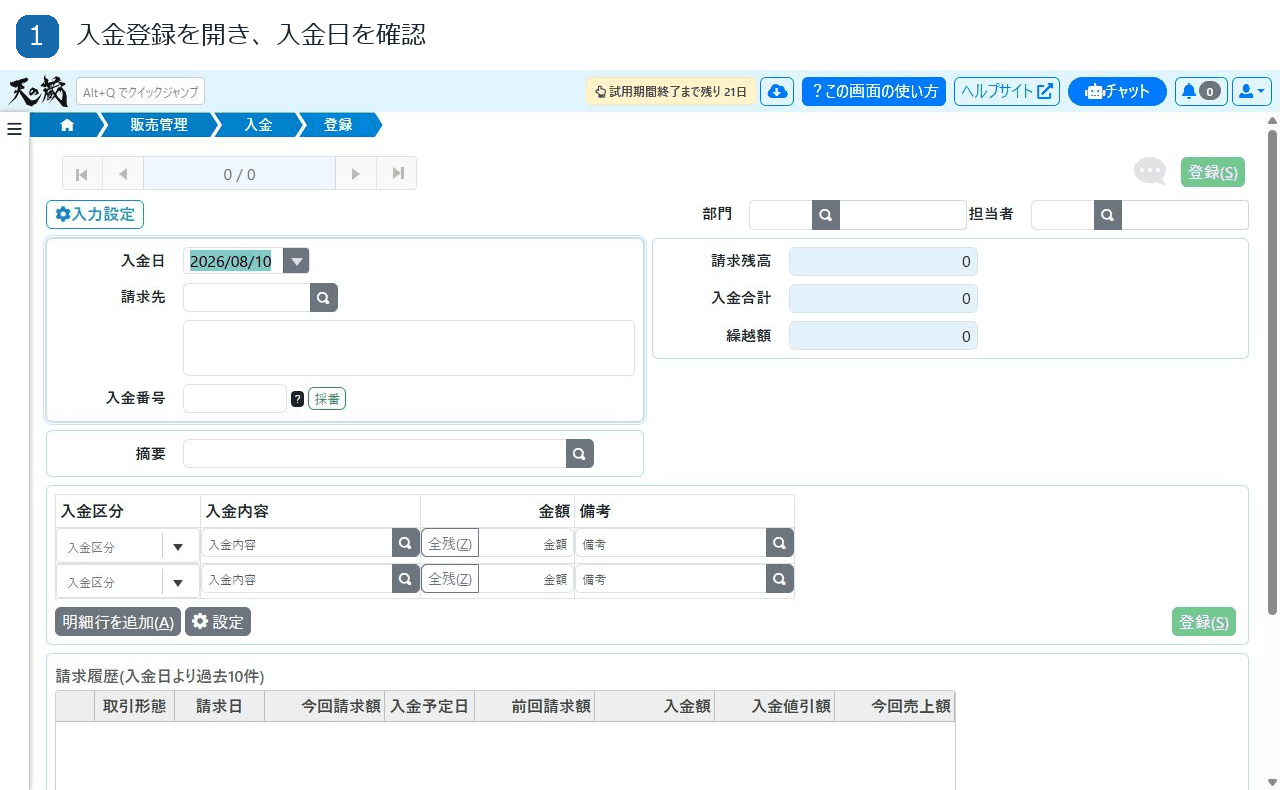
Task: Click first row 入金内容 field
Action: coord(297,543)
